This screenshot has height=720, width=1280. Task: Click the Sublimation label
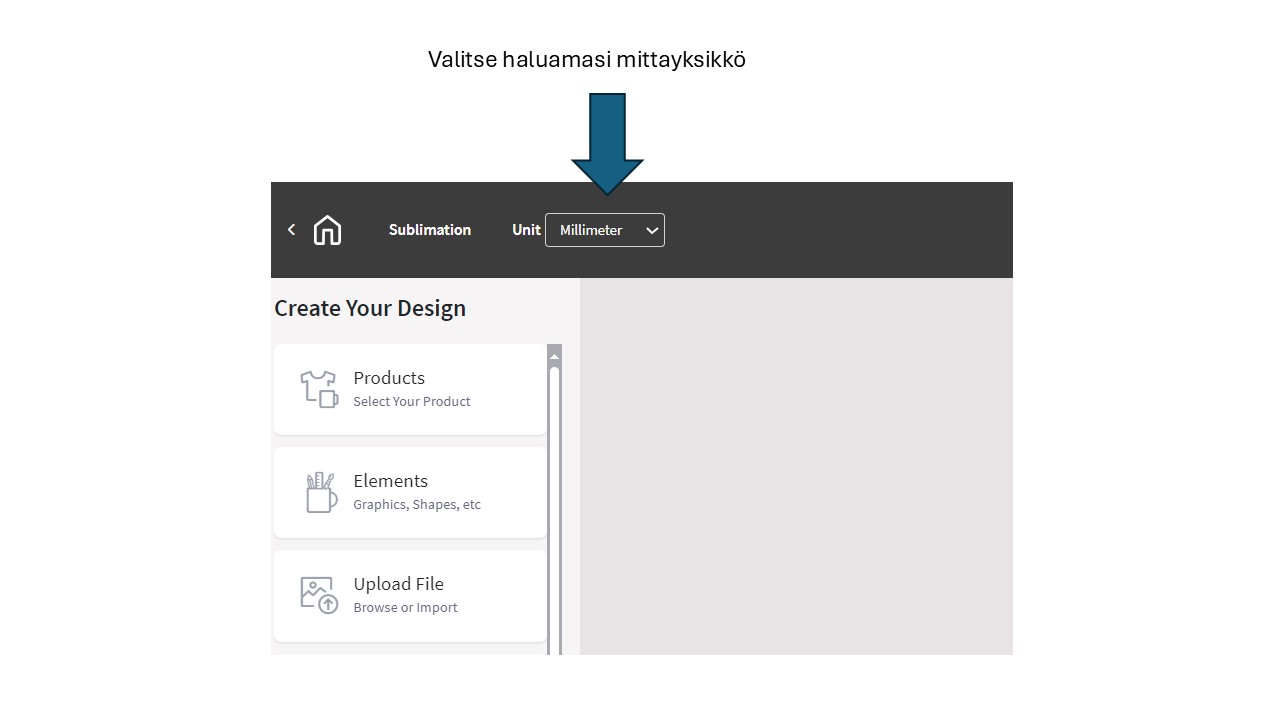(430, 230)
